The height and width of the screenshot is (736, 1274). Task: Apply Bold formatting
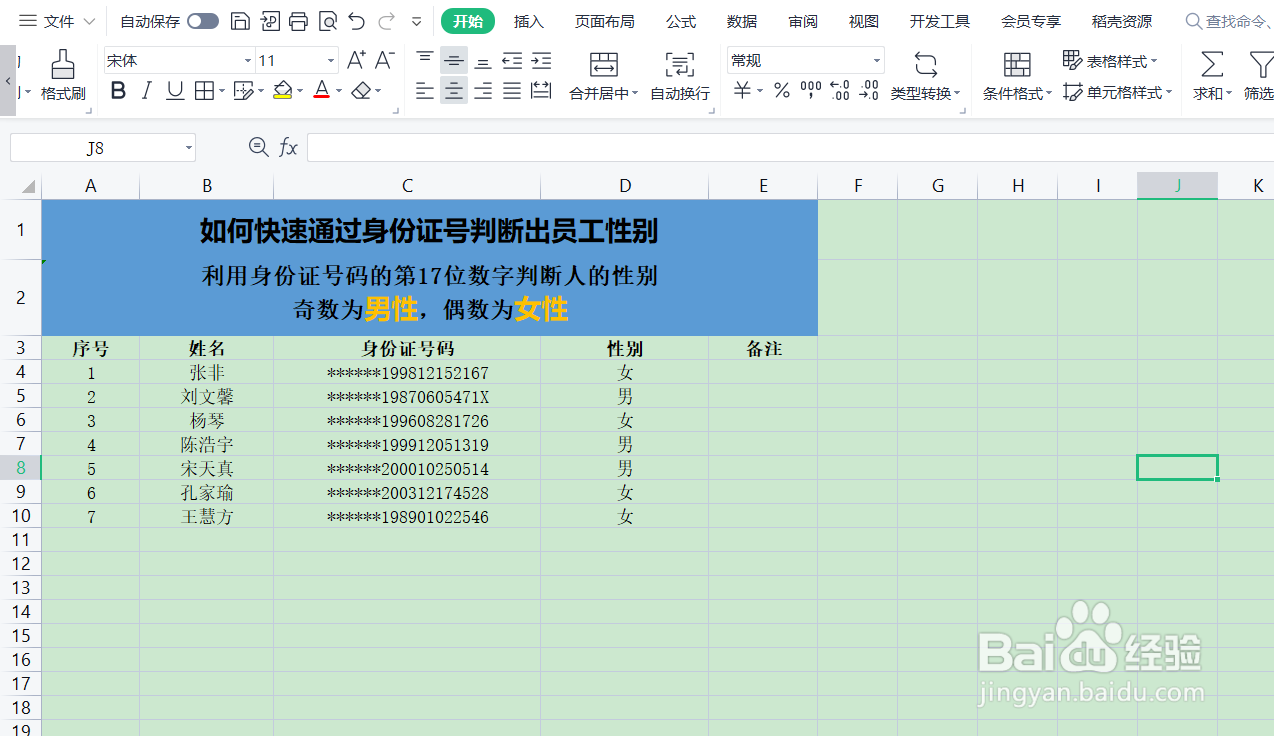[118, 91]
